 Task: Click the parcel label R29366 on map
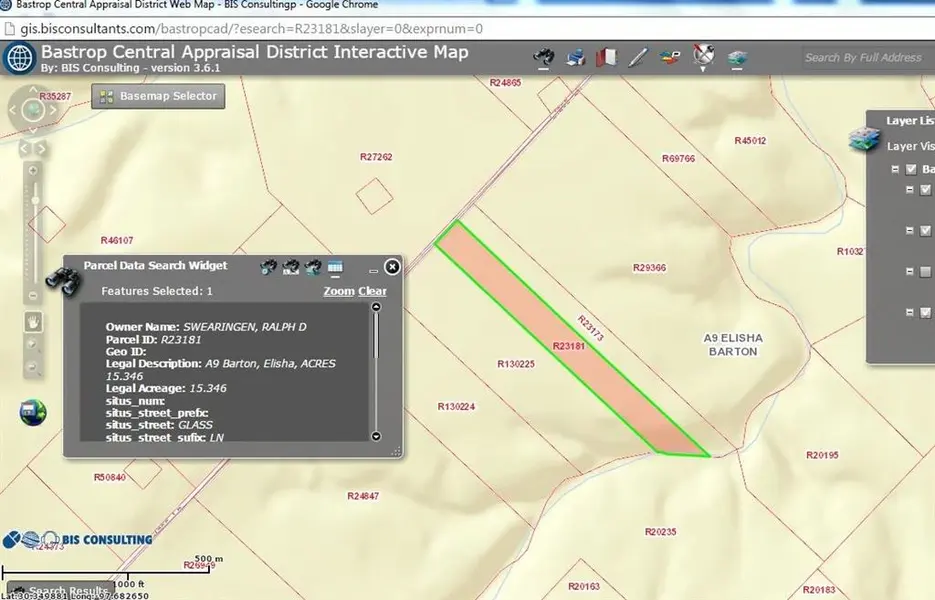649,268
